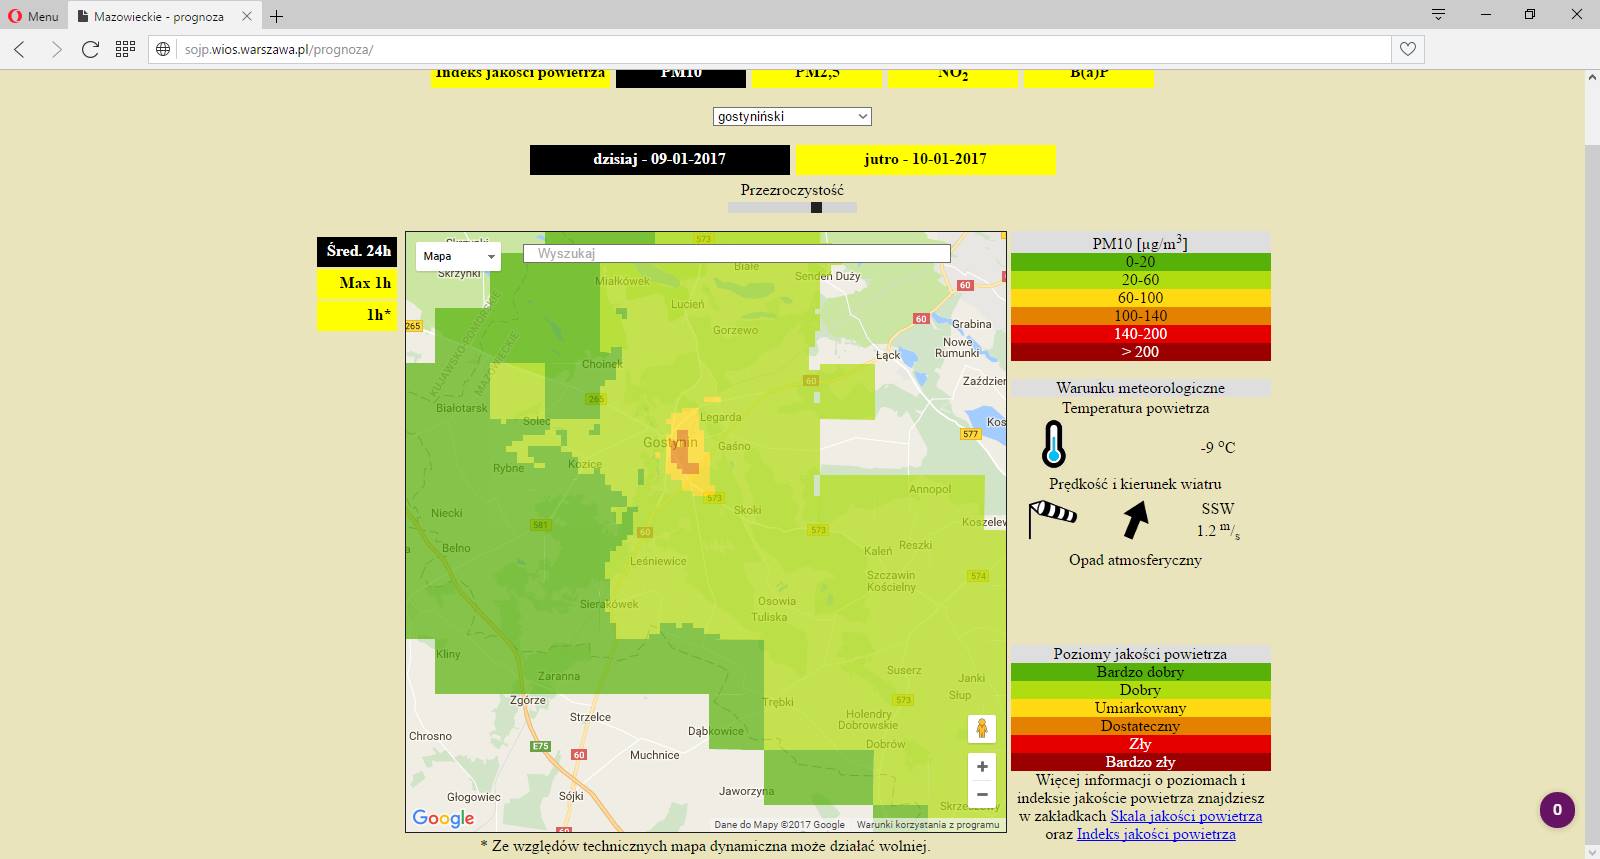Bookmark page with the heart icon

pyautogui.click(x=1408, y=49)
